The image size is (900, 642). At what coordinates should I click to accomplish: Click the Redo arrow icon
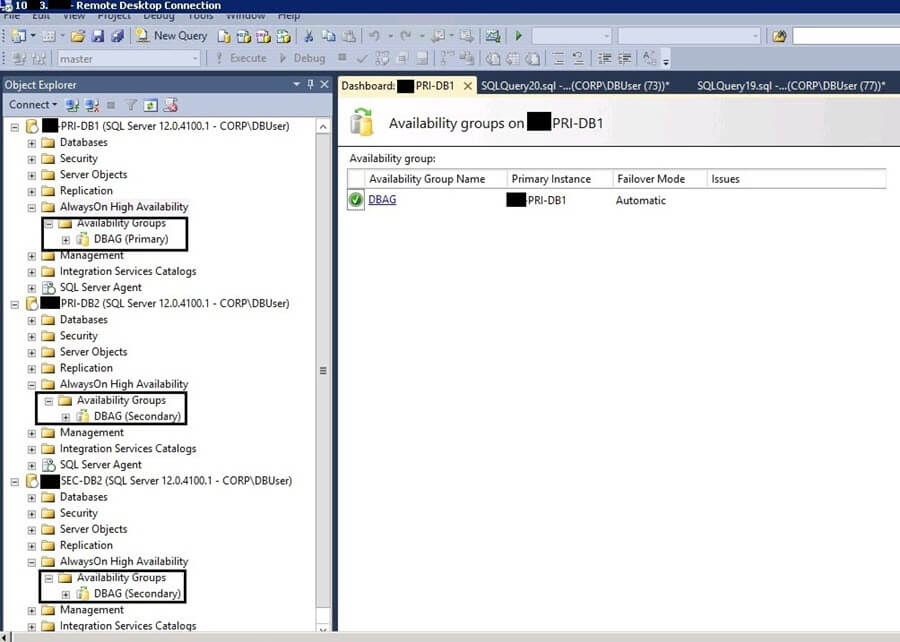click(406, 36)
